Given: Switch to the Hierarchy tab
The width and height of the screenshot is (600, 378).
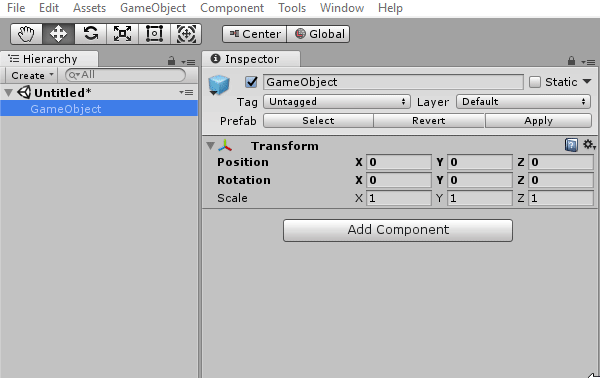Looking at the screenshot, I should click(x=49, y=59).
